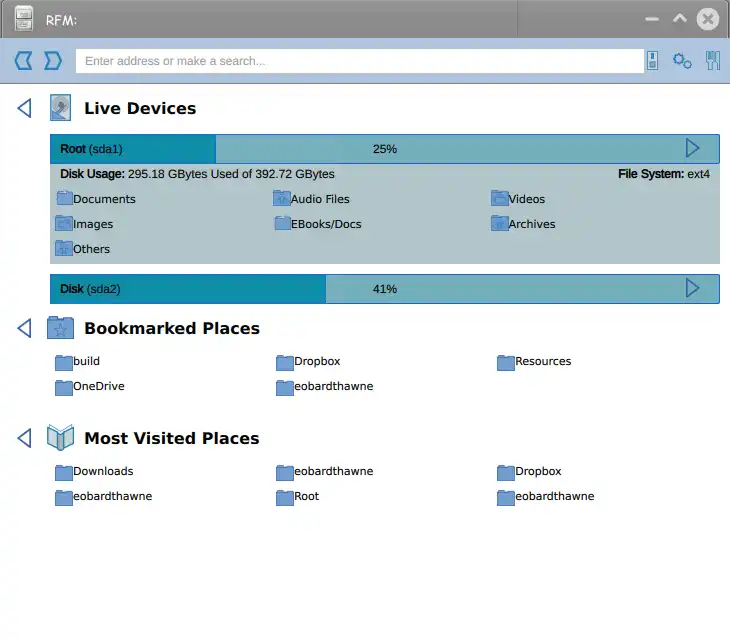This screenshot has width=730, height=638.
Task: Click the Most Visited Places heading
Action: coord(172,438)
